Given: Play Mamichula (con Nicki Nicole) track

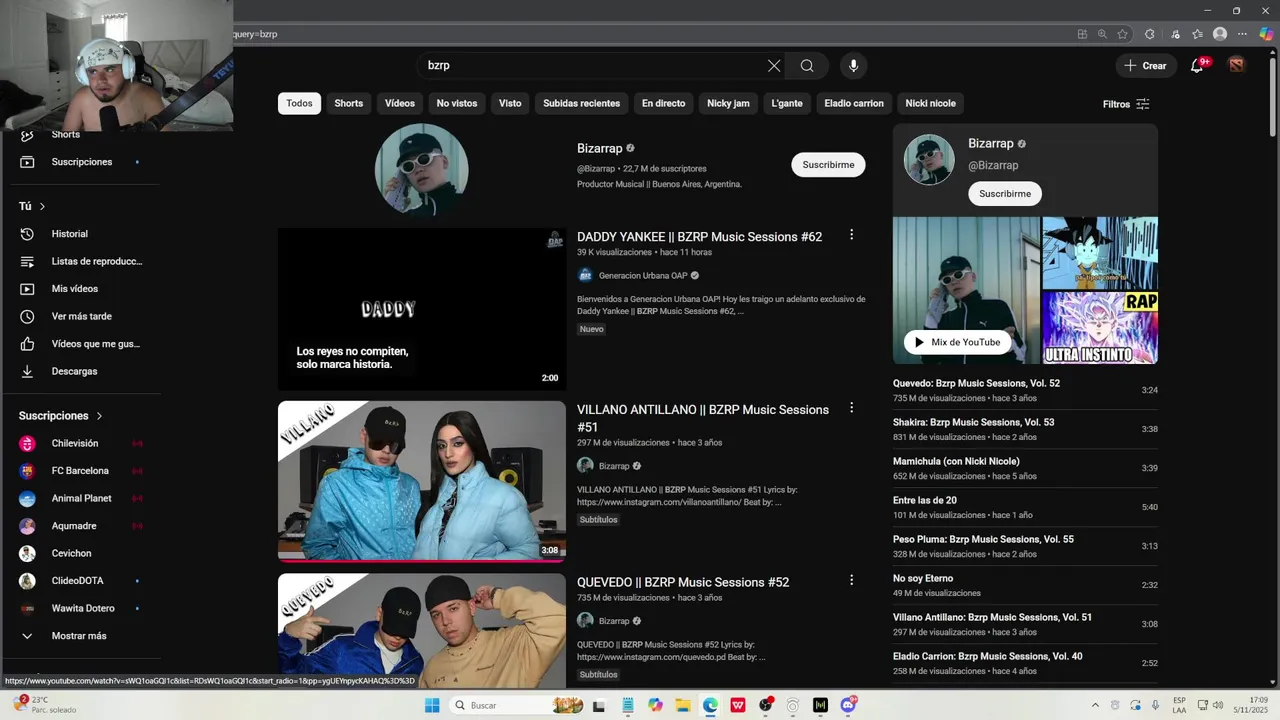Looking at the screenshot, I should point(1025,468).
